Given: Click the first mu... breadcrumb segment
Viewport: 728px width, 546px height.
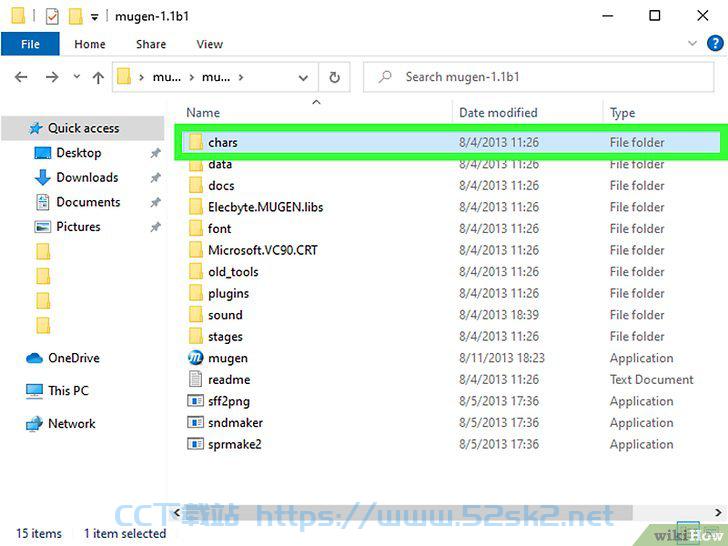Looking at the screenshot, I should pyautogui.click(x=167, y=78).
